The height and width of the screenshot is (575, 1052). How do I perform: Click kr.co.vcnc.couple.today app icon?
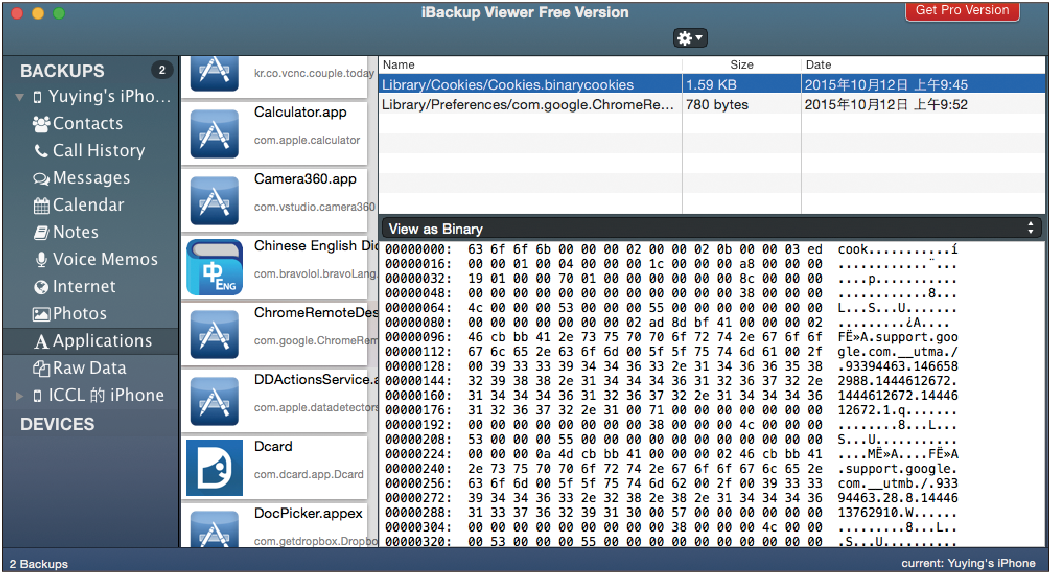(214, 73)
